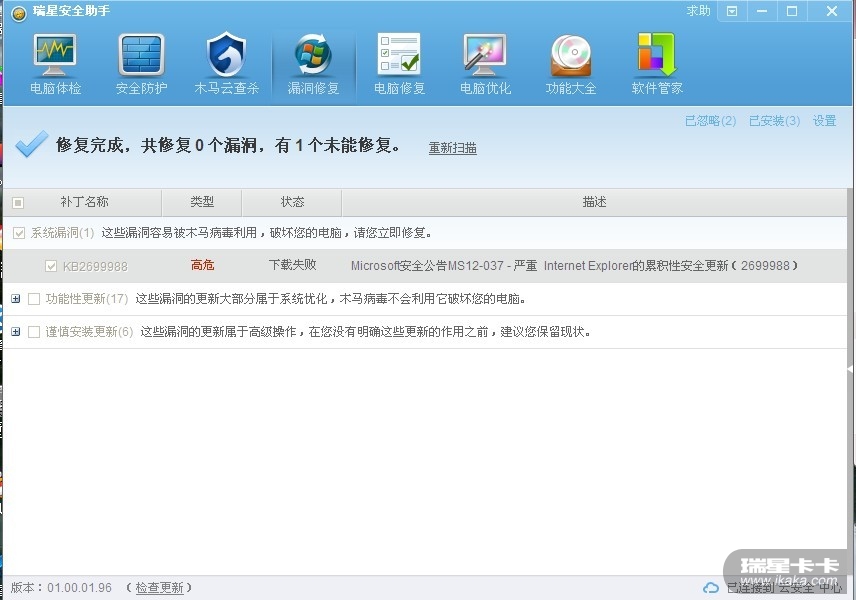
Task: Check the 功能性更新(17) checkbox
Action: coord(34,299)
